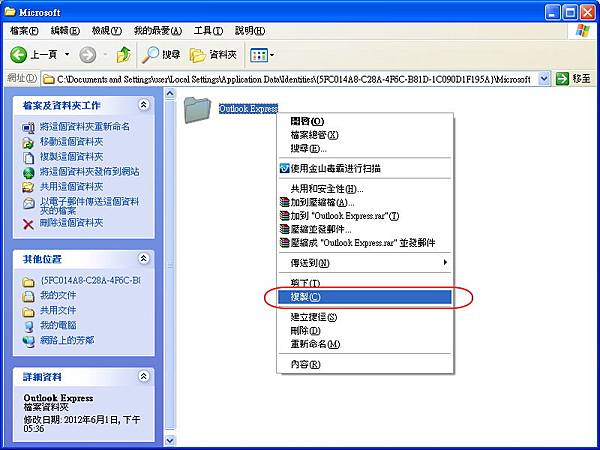Open the back button history dropdown arrow
The image size is (600, 450).
click(x=67, y=55)
